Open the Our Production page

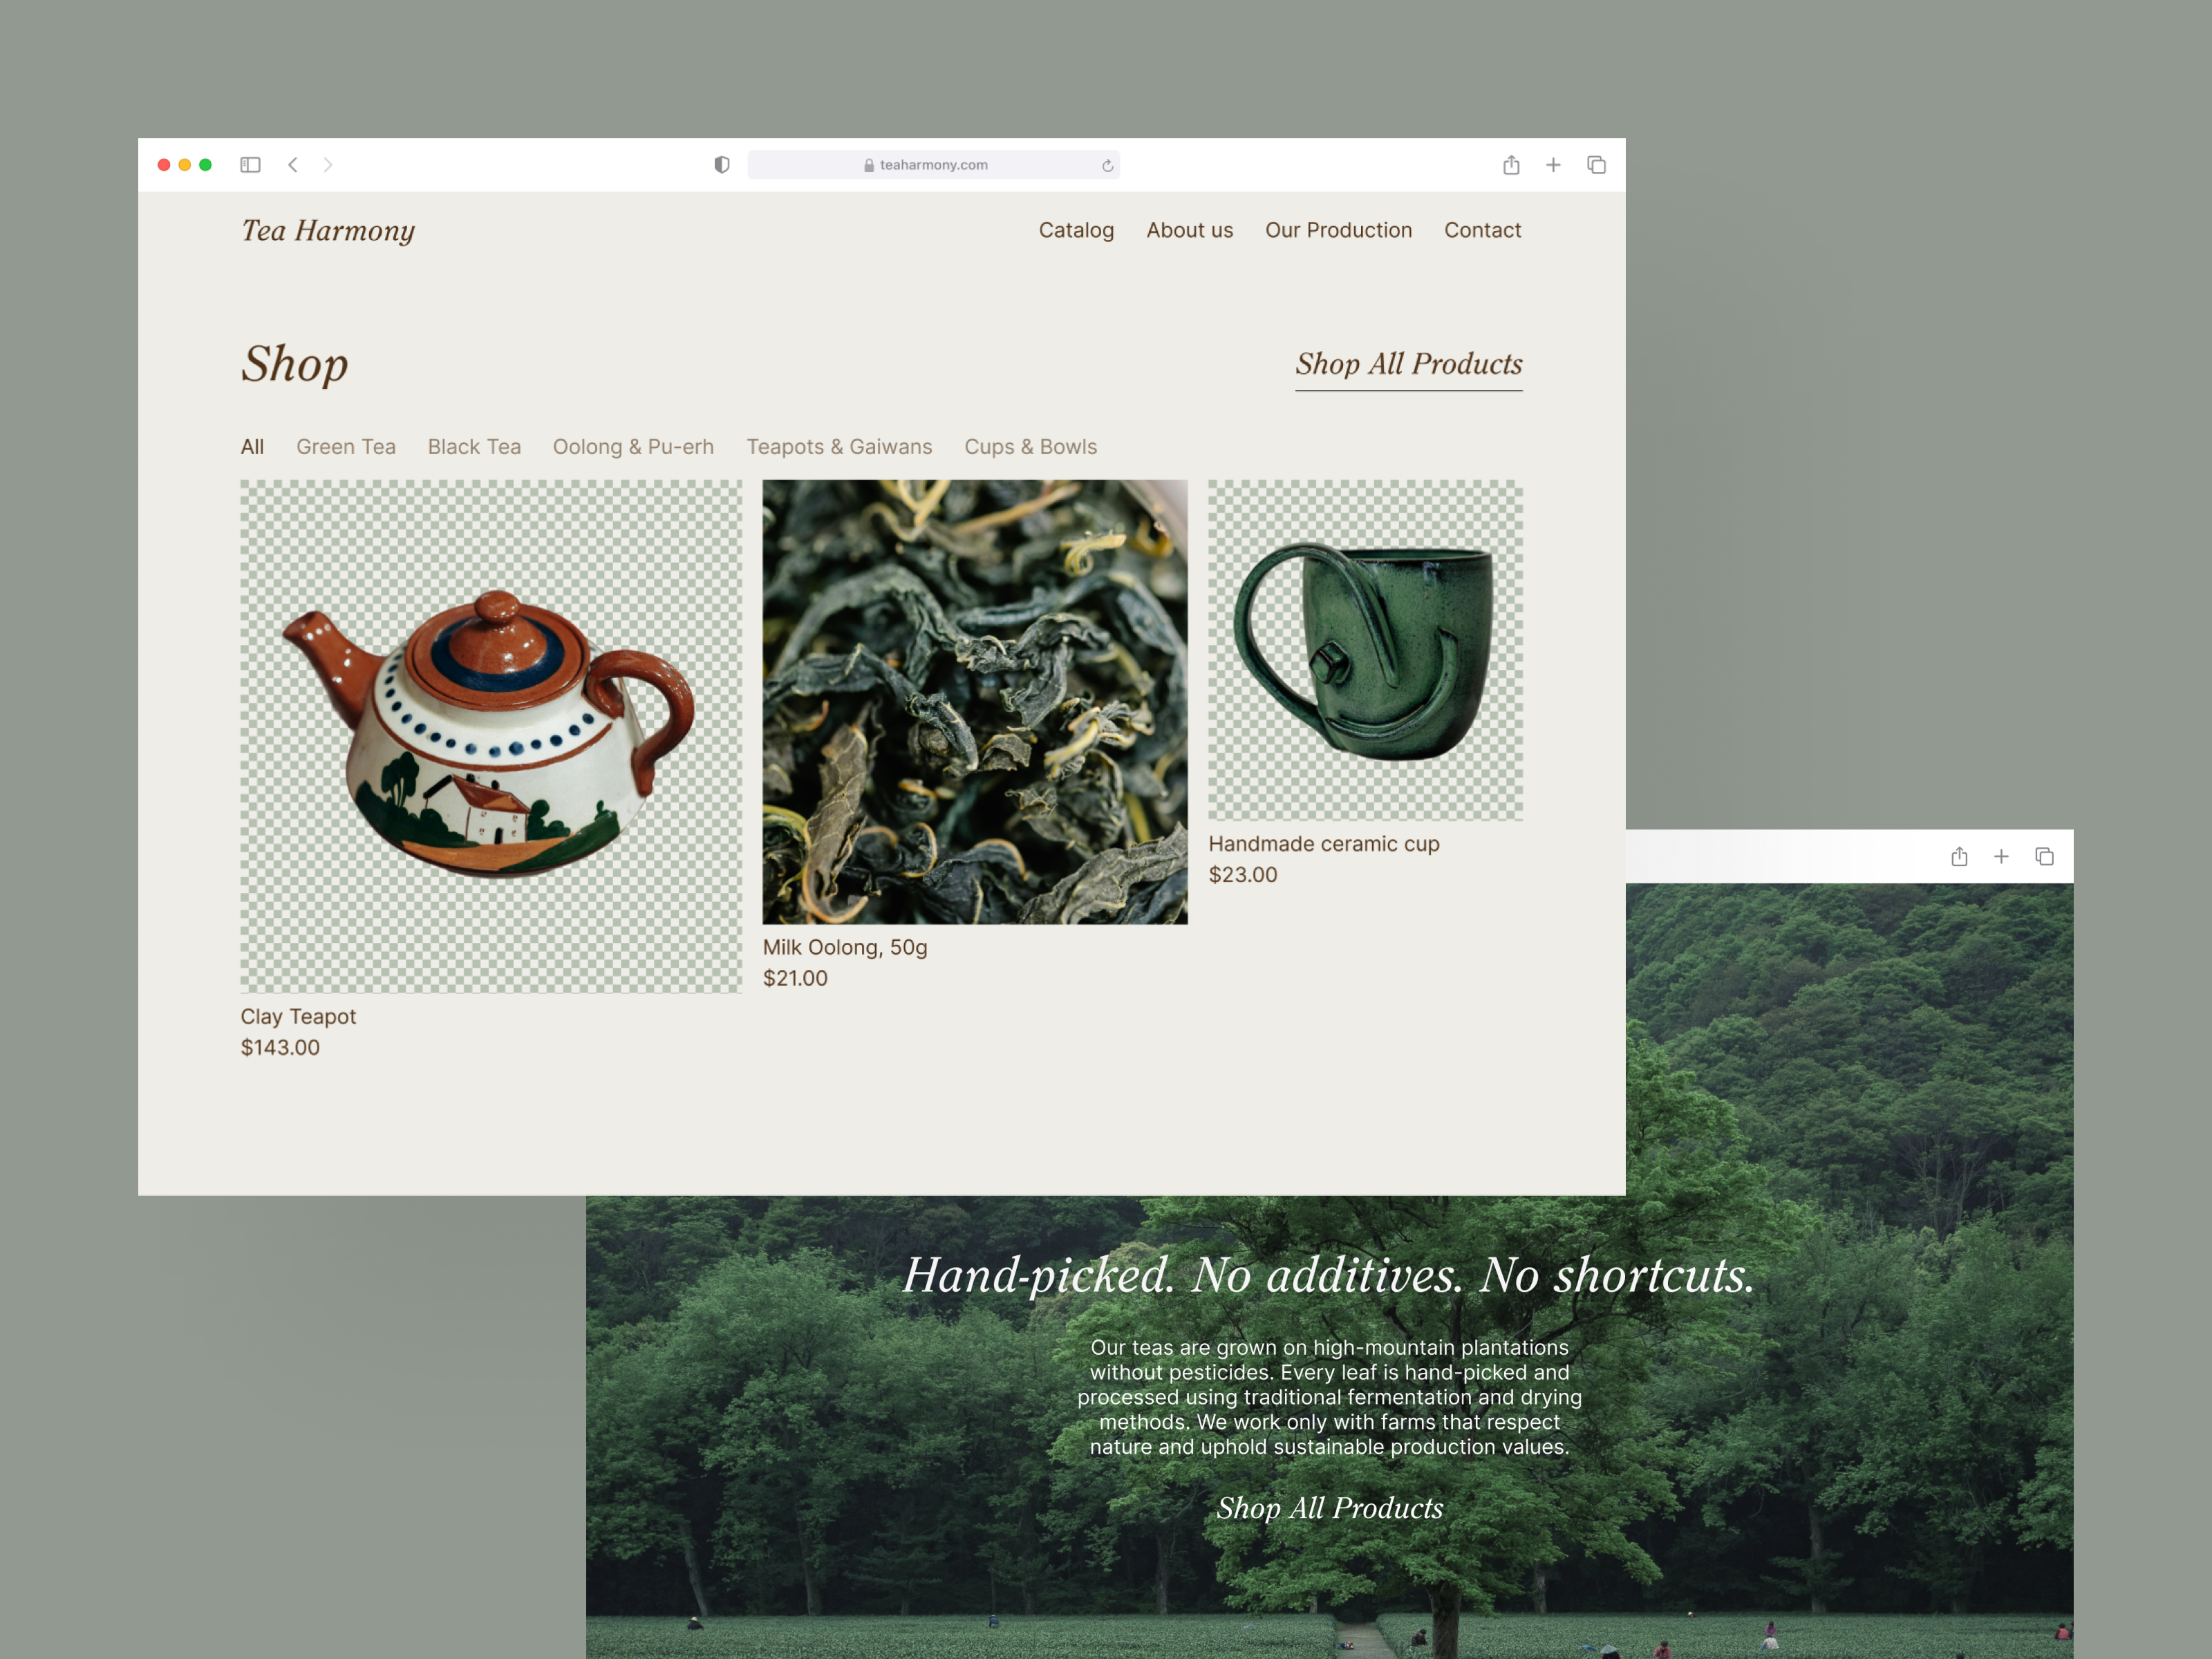(x=1338, y=230)
